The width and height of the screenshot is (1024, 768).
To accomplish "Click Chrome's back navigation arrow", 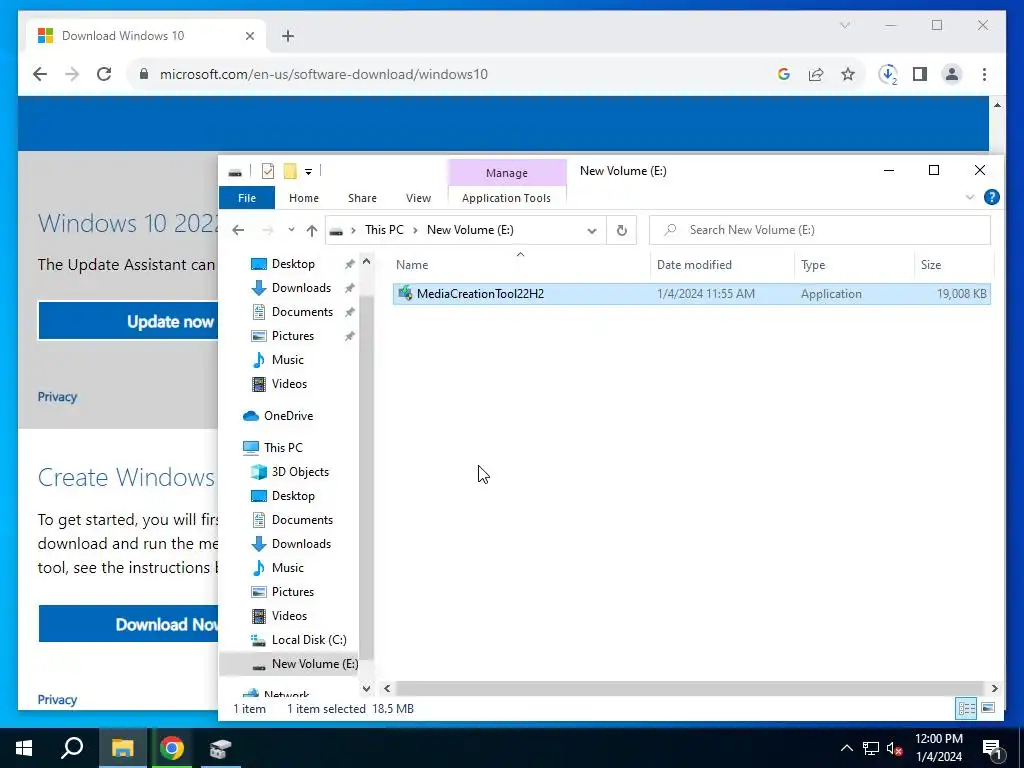I will tap(40, 74).
